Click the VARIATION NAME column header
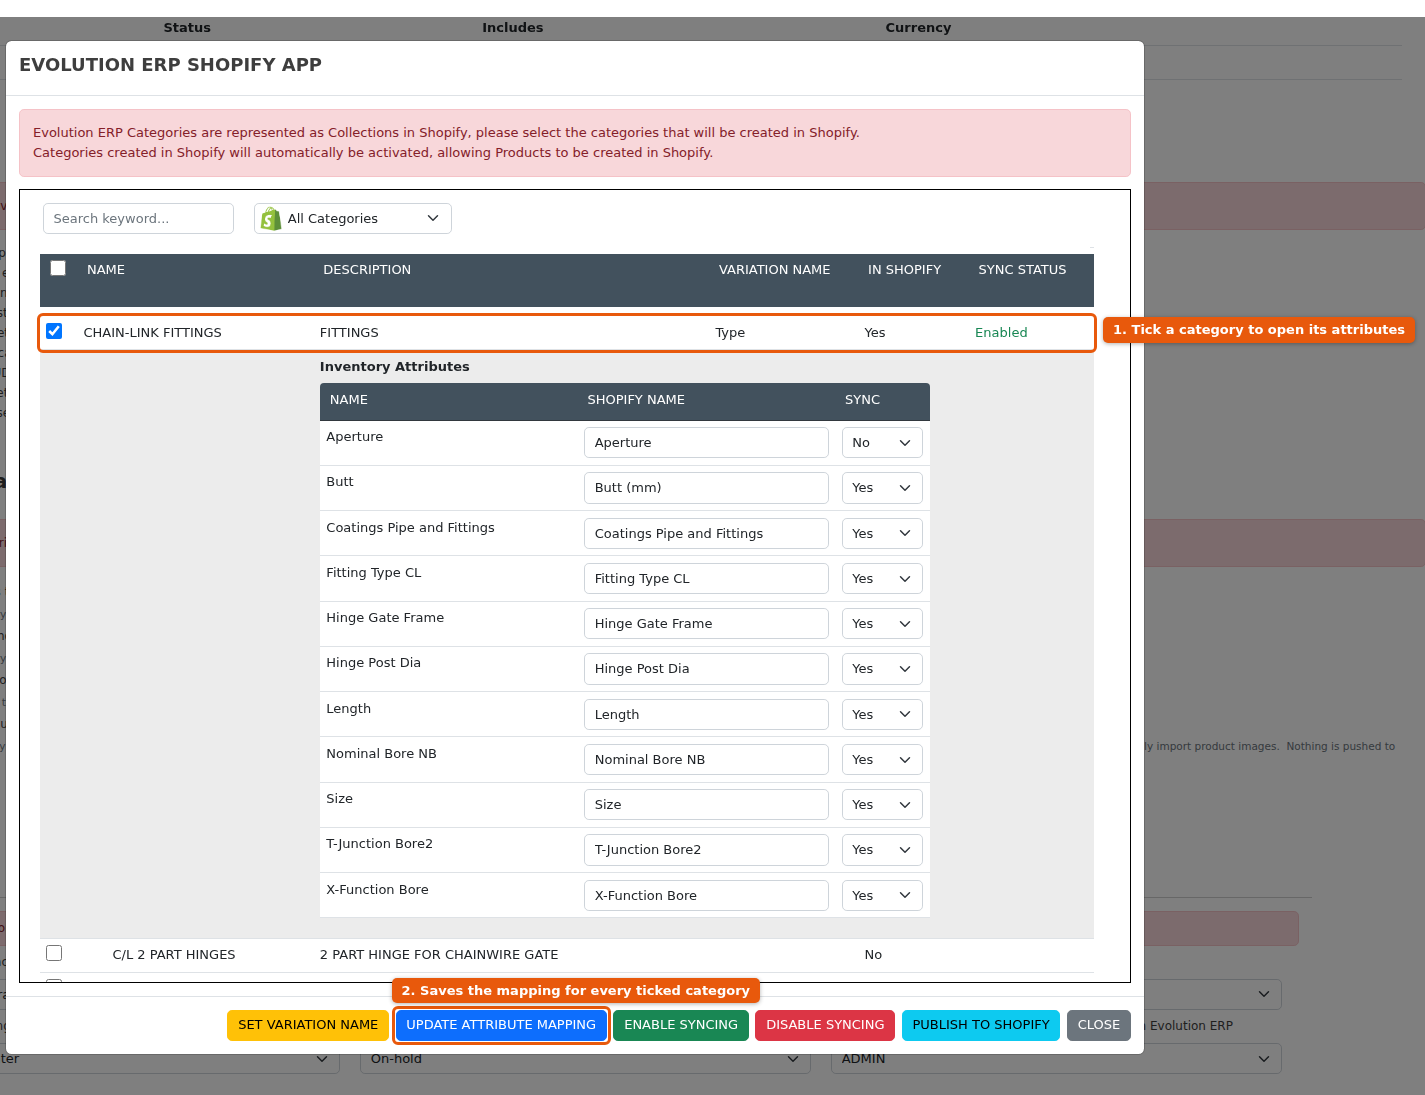 [x=774, y=270]
